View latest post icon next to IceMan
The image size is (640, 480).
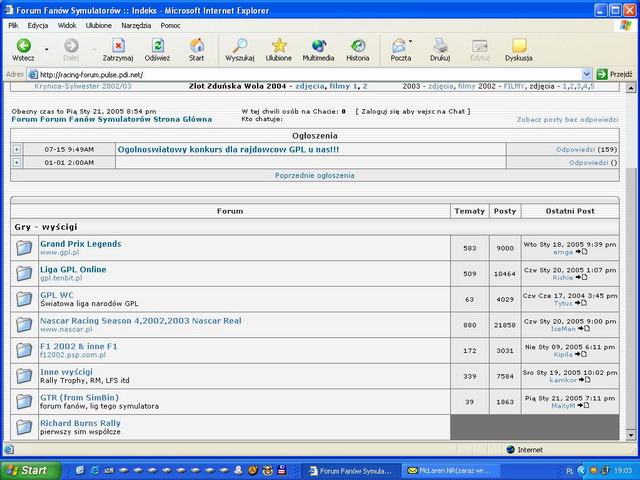(x=584, y=329)
